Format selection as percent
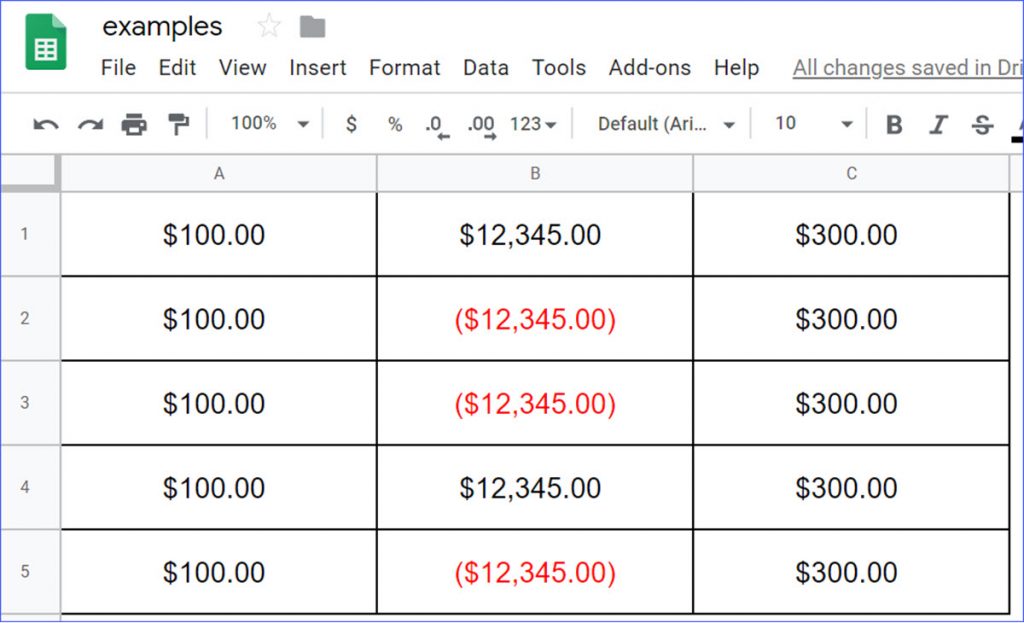Viewport: 1024px width, 623px height. point(394,123)
